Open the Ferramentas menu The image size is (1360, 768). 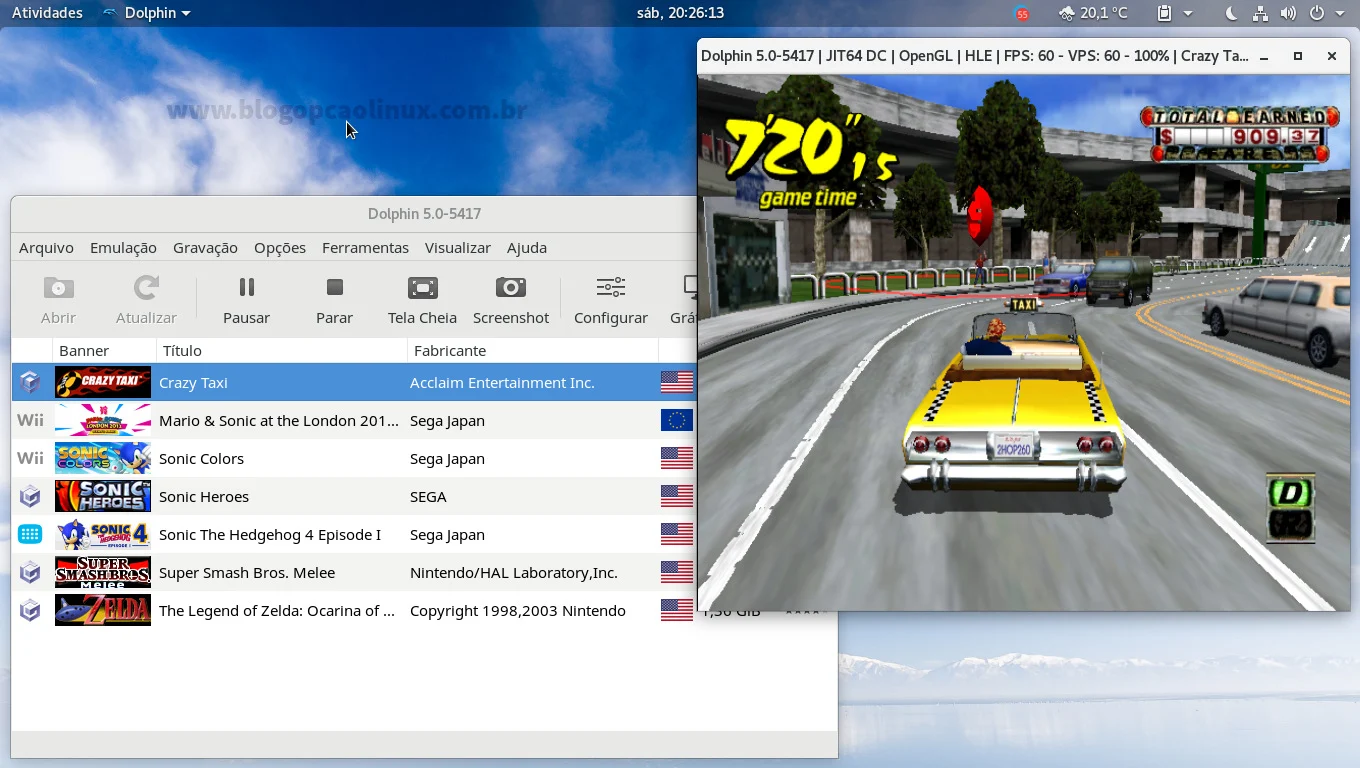(x=365, y=248)
